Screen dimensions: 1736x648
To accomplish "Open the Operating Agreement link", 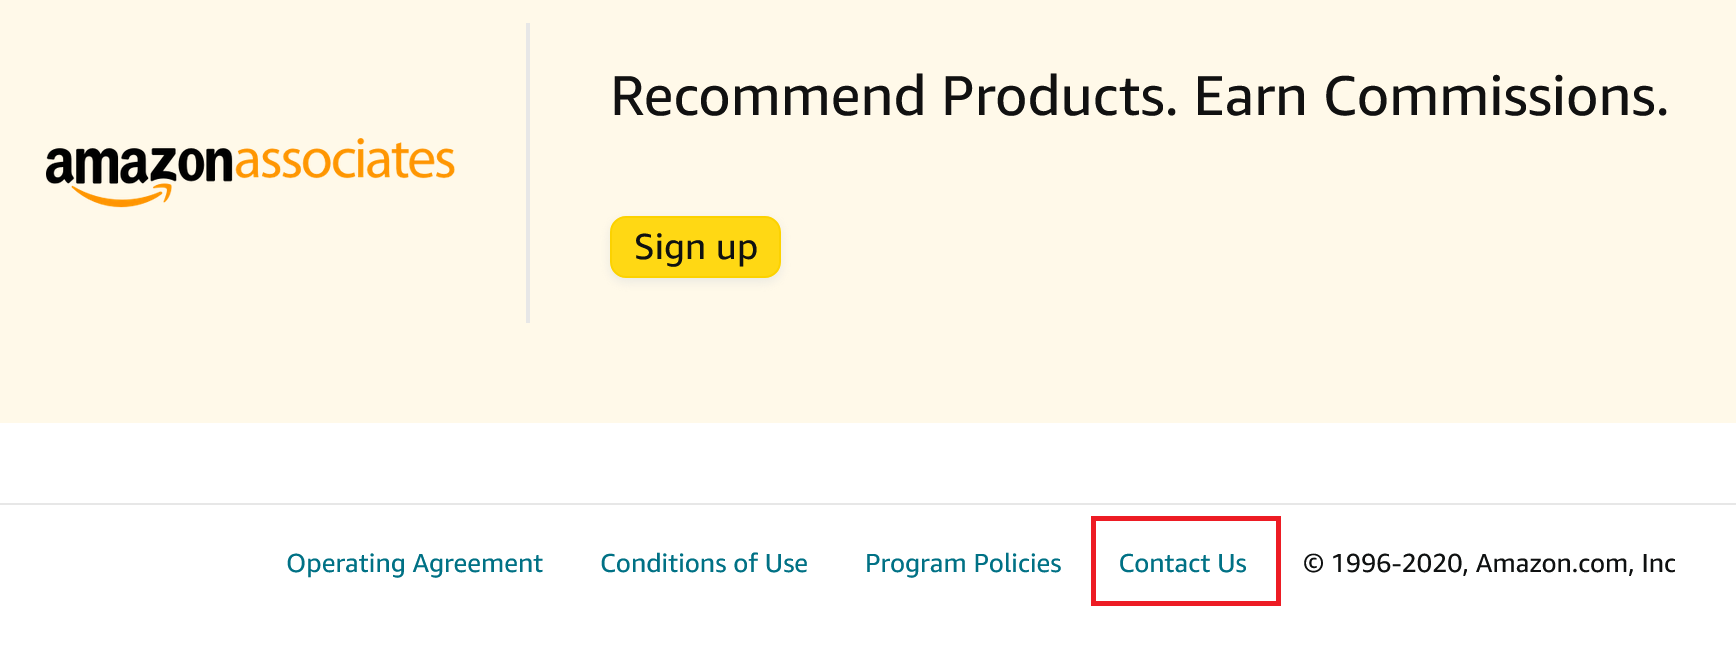I will (x=414, y=563).
